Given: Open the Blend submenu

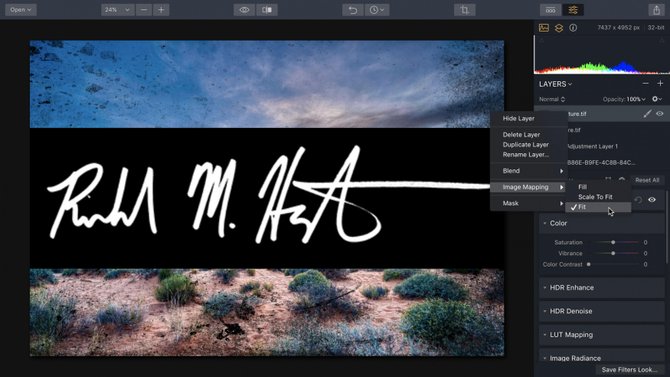Looking at the screenshot, I should [x=529, y=171].
